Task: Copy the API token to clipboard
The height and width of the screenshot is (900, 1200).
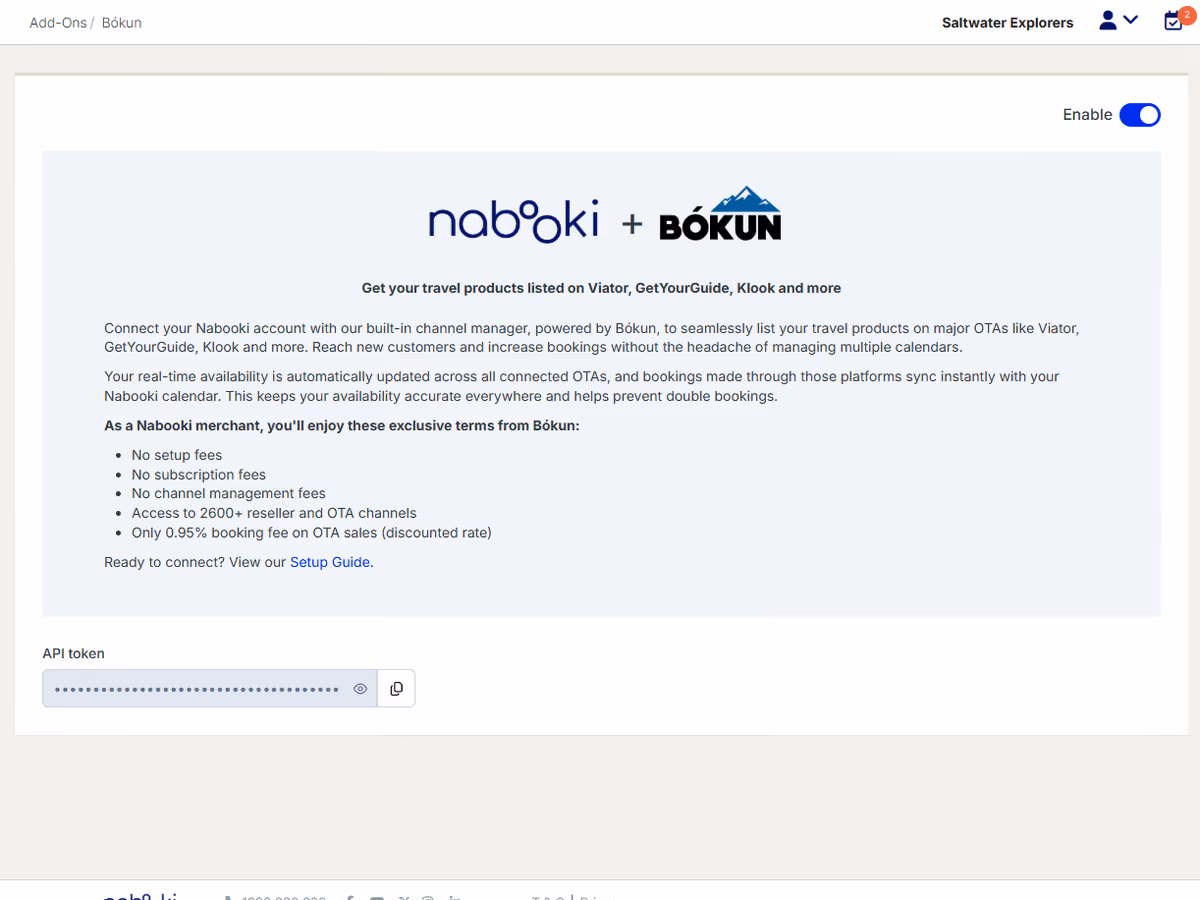Action: coord(396,689)
